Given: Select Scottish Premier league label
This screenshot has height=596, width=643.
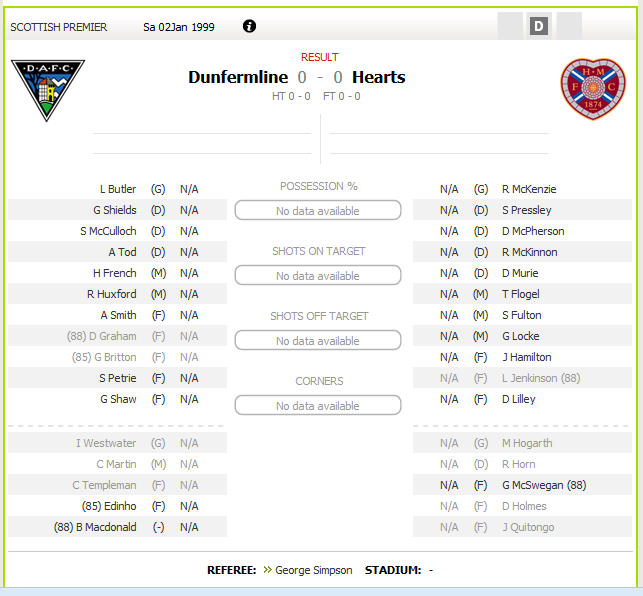Looking at the screenshot, I should click(x=59, y=27).
